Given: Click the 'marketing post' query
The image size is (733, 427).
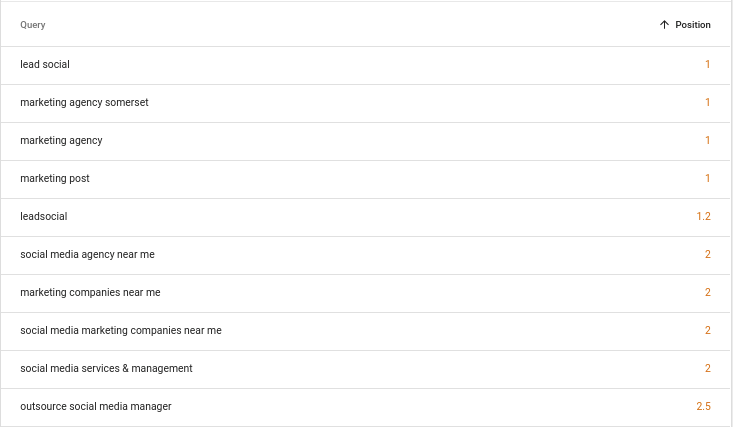Looking at the screenshot, I should tap(55, 178).
